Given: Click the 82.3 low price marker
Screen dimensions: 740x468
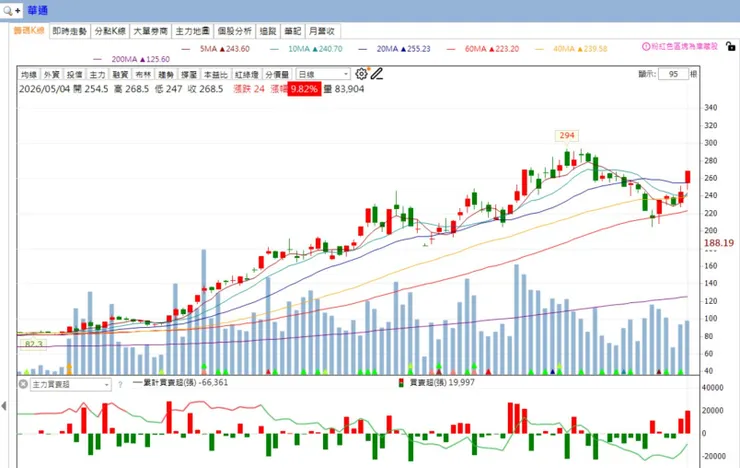Looking at the screenshot, I should click(34, 344).
